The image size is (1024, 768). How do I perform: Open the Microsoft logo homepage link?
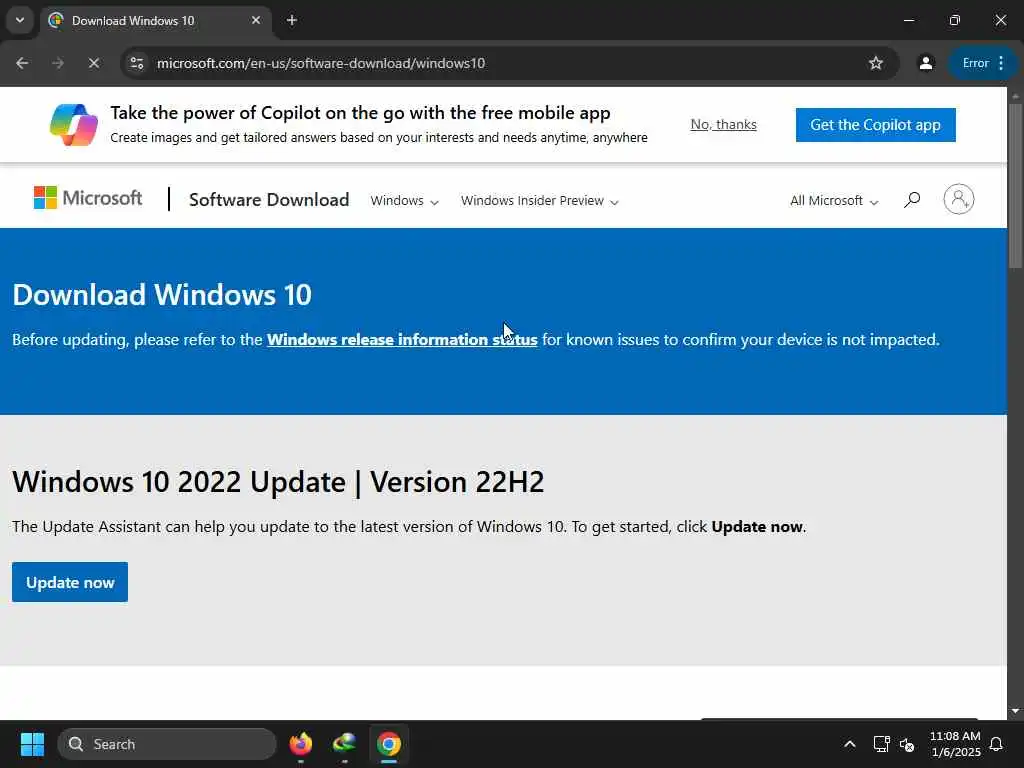click(x=88, y=198)
